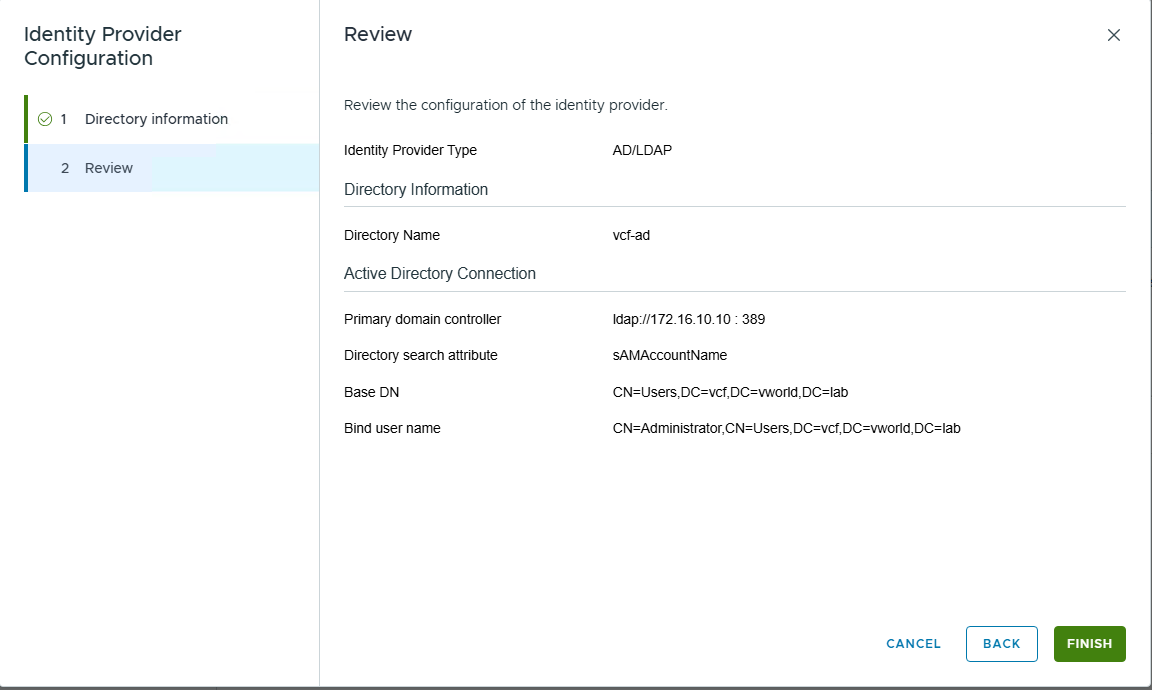The width and height of the screenshot is (1152, 690).
Task: Click the CN=Administrator bind user name value
Action: (786, 428)
